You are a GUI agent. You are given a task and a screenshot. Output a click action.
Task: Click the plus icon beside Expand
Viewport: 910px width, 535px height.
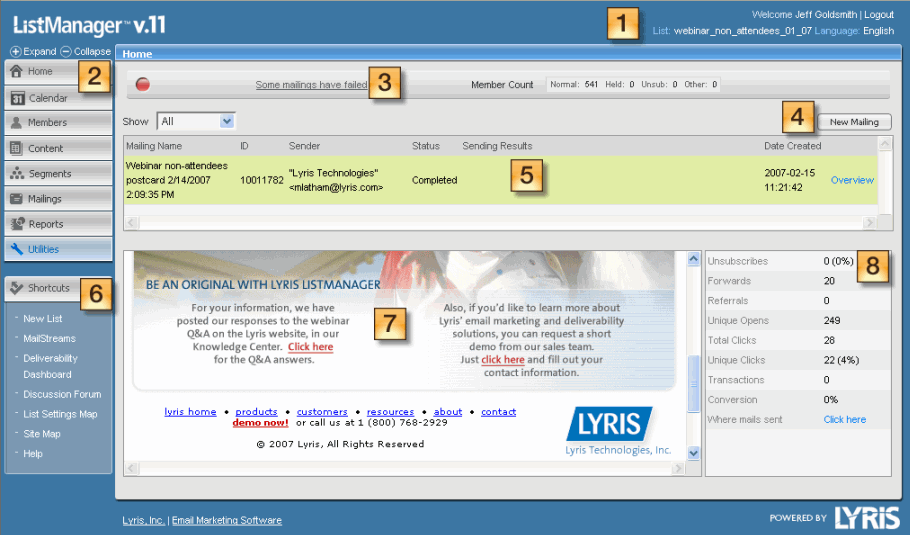pos(16,52)
